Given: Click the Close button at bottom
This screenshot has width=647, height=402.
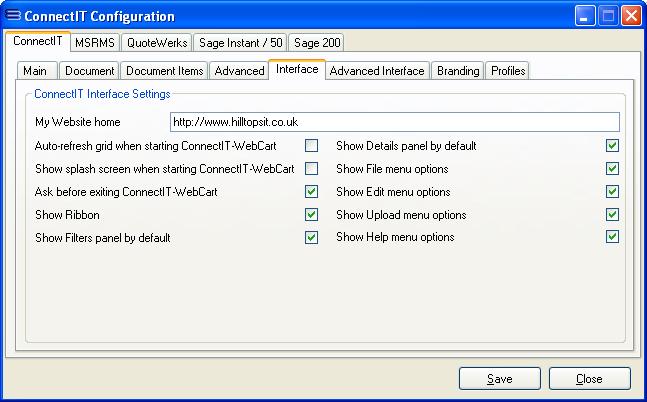Looking at the screenshot, I should pyautogui.click(x=589, y=379).
